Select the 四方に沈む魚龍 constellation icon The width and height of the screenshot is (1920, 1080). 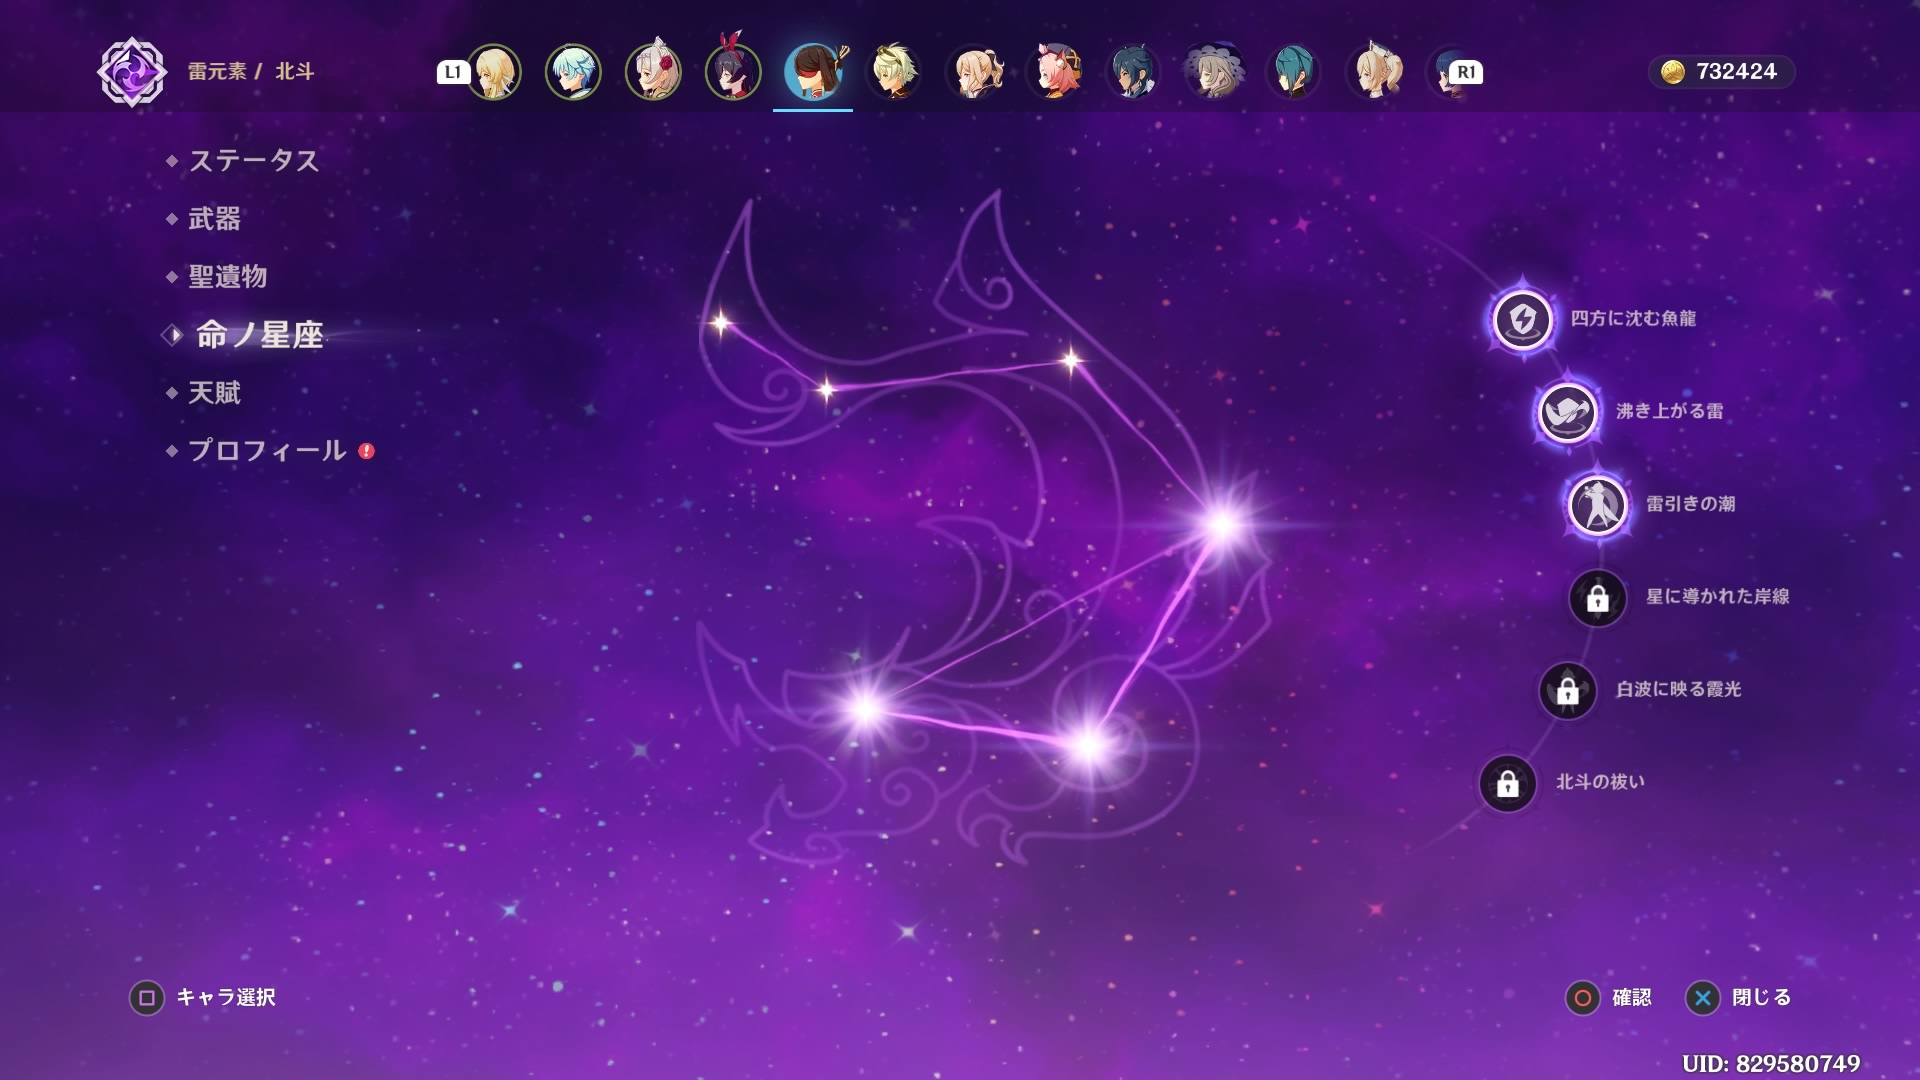click(x=1522, y=320)
